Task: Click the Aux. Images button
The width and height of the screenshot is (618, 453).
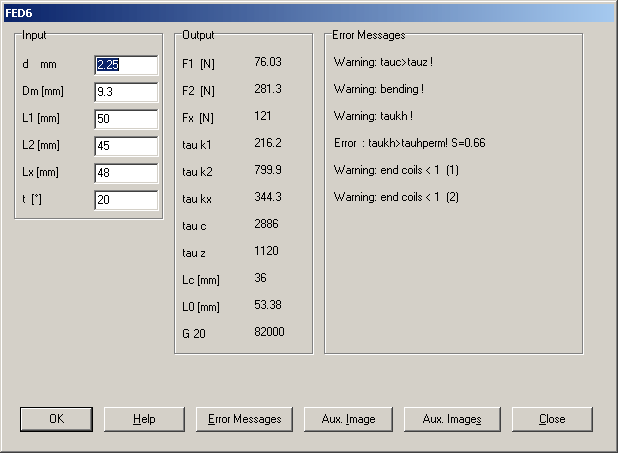Action: point(450,419)
